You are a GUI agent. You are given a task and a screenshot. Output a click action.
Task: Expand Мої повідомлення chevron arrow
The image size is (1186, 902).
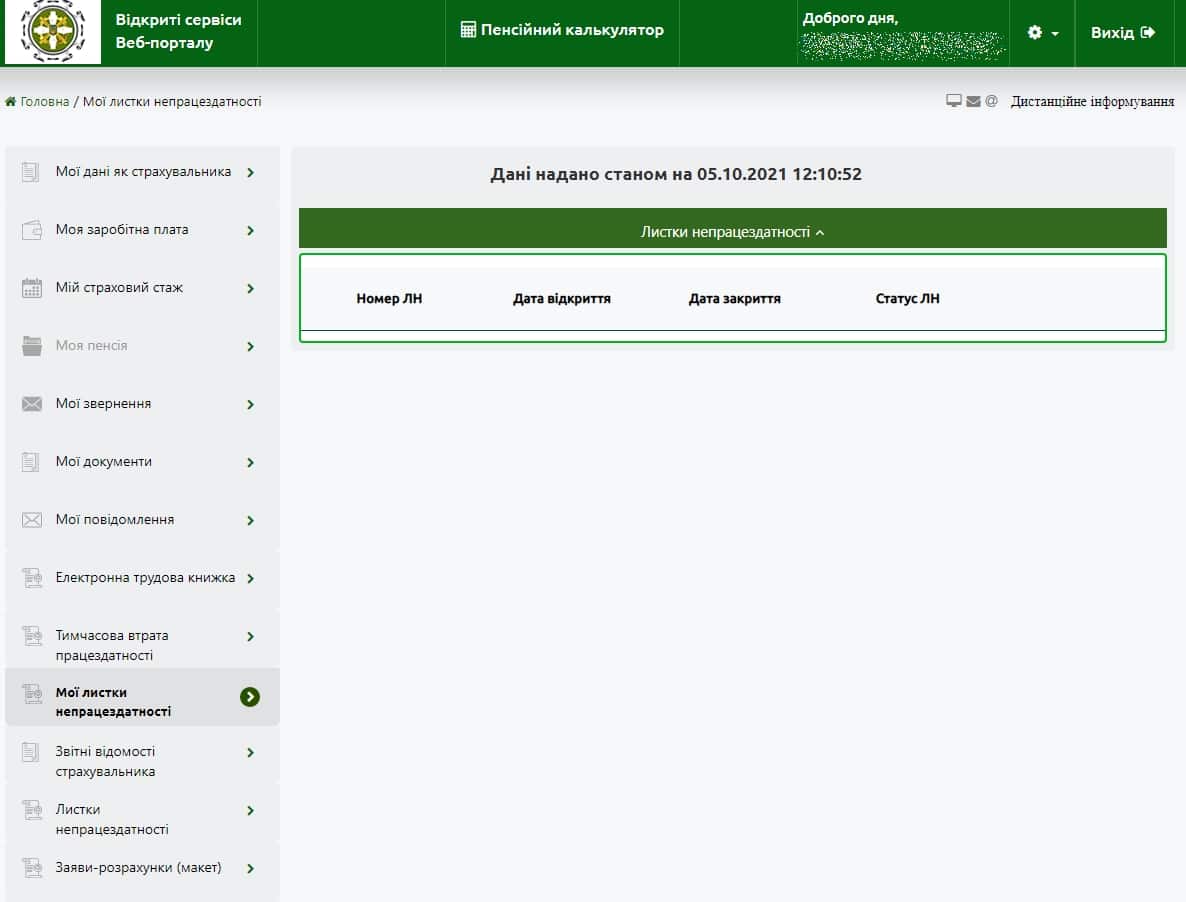(250, 521)
